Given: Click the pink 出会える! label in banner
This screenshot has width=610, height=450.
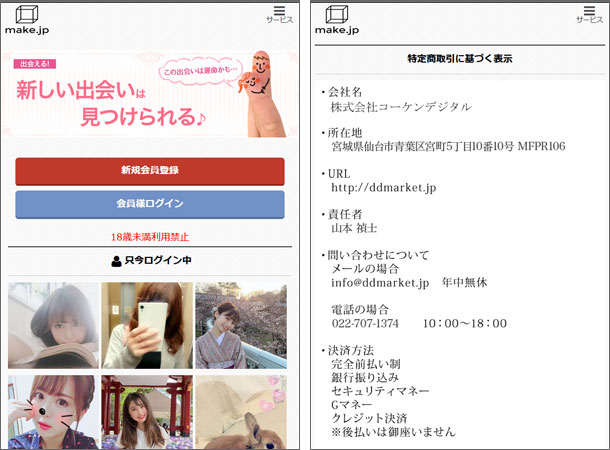Looking at the screenshot, I should 35,64.
